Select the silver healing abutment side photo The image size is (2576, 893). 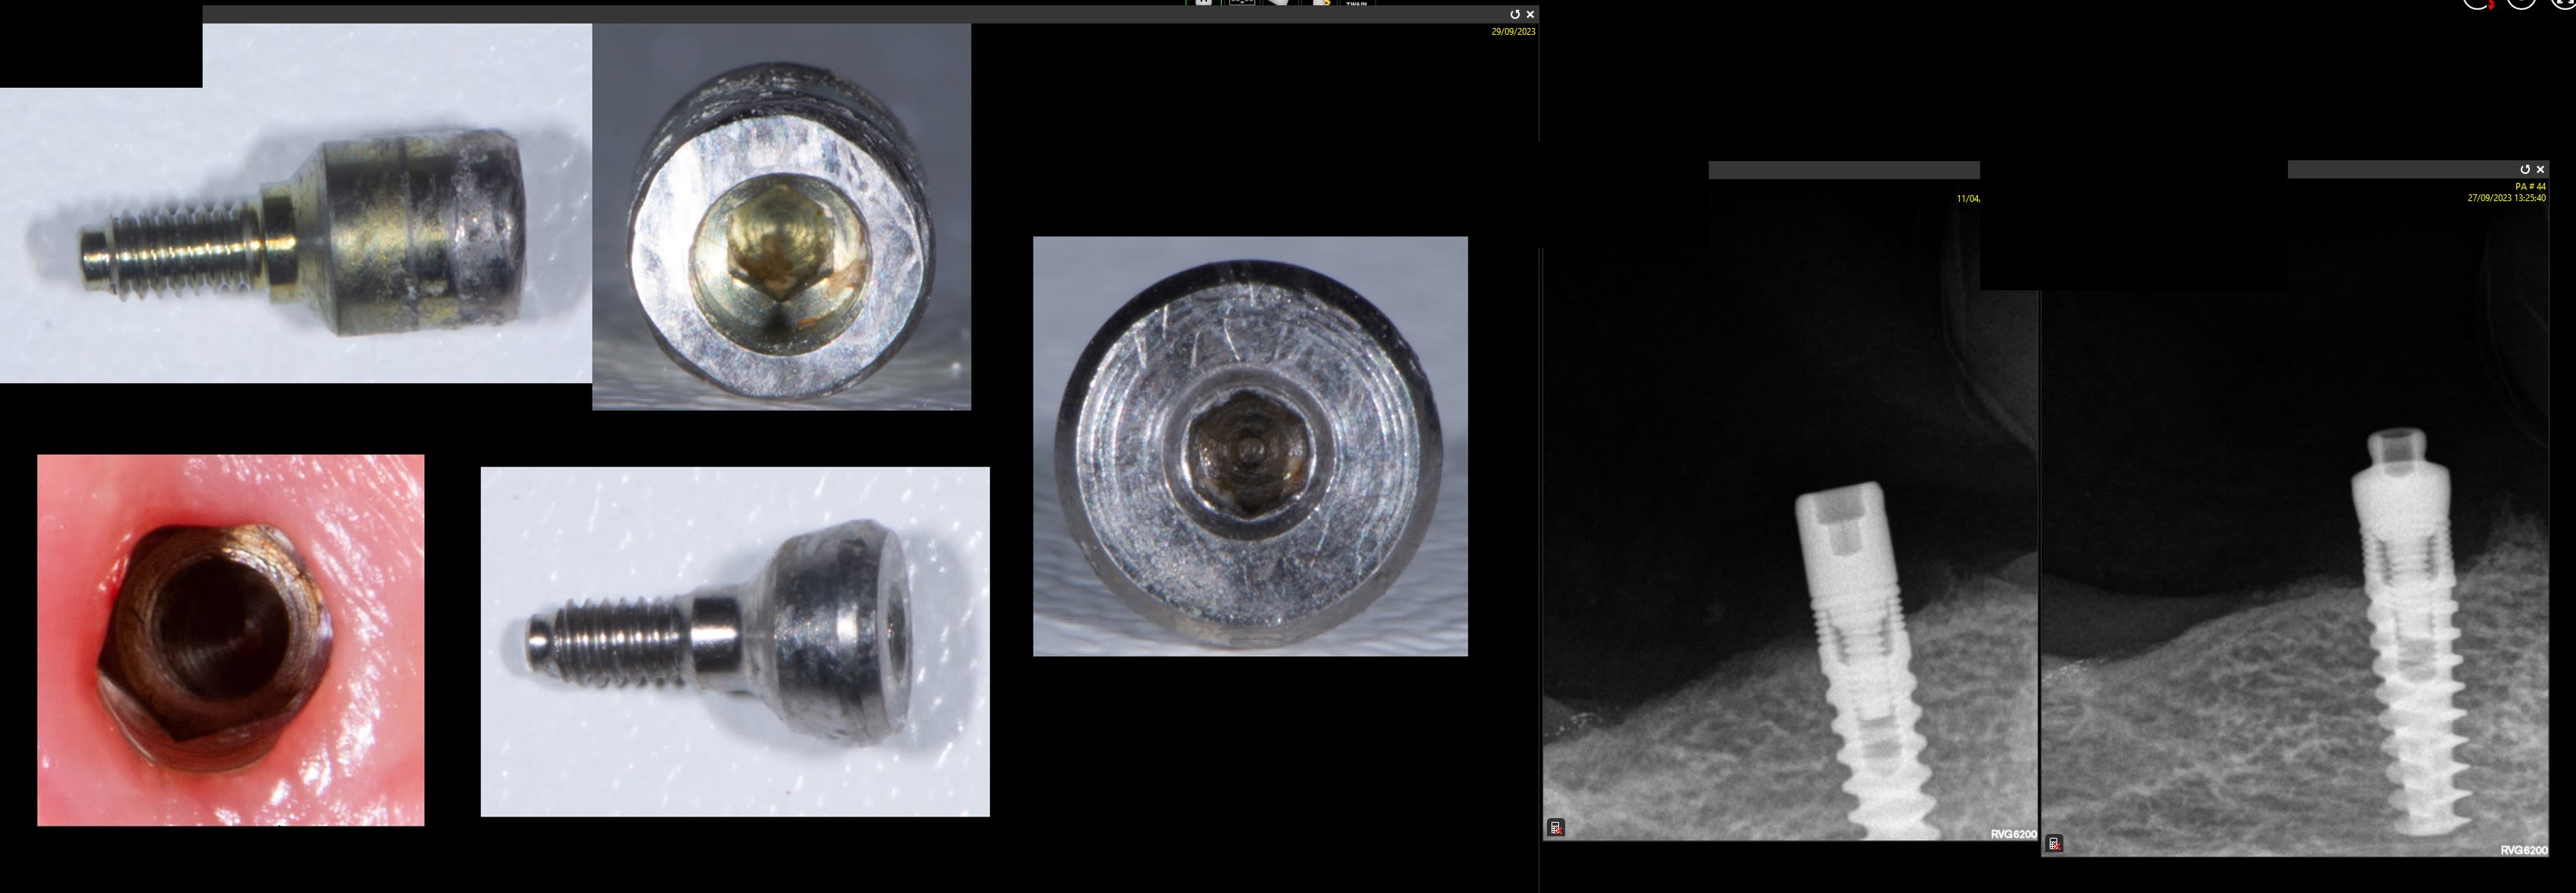[x=735, y=641]
